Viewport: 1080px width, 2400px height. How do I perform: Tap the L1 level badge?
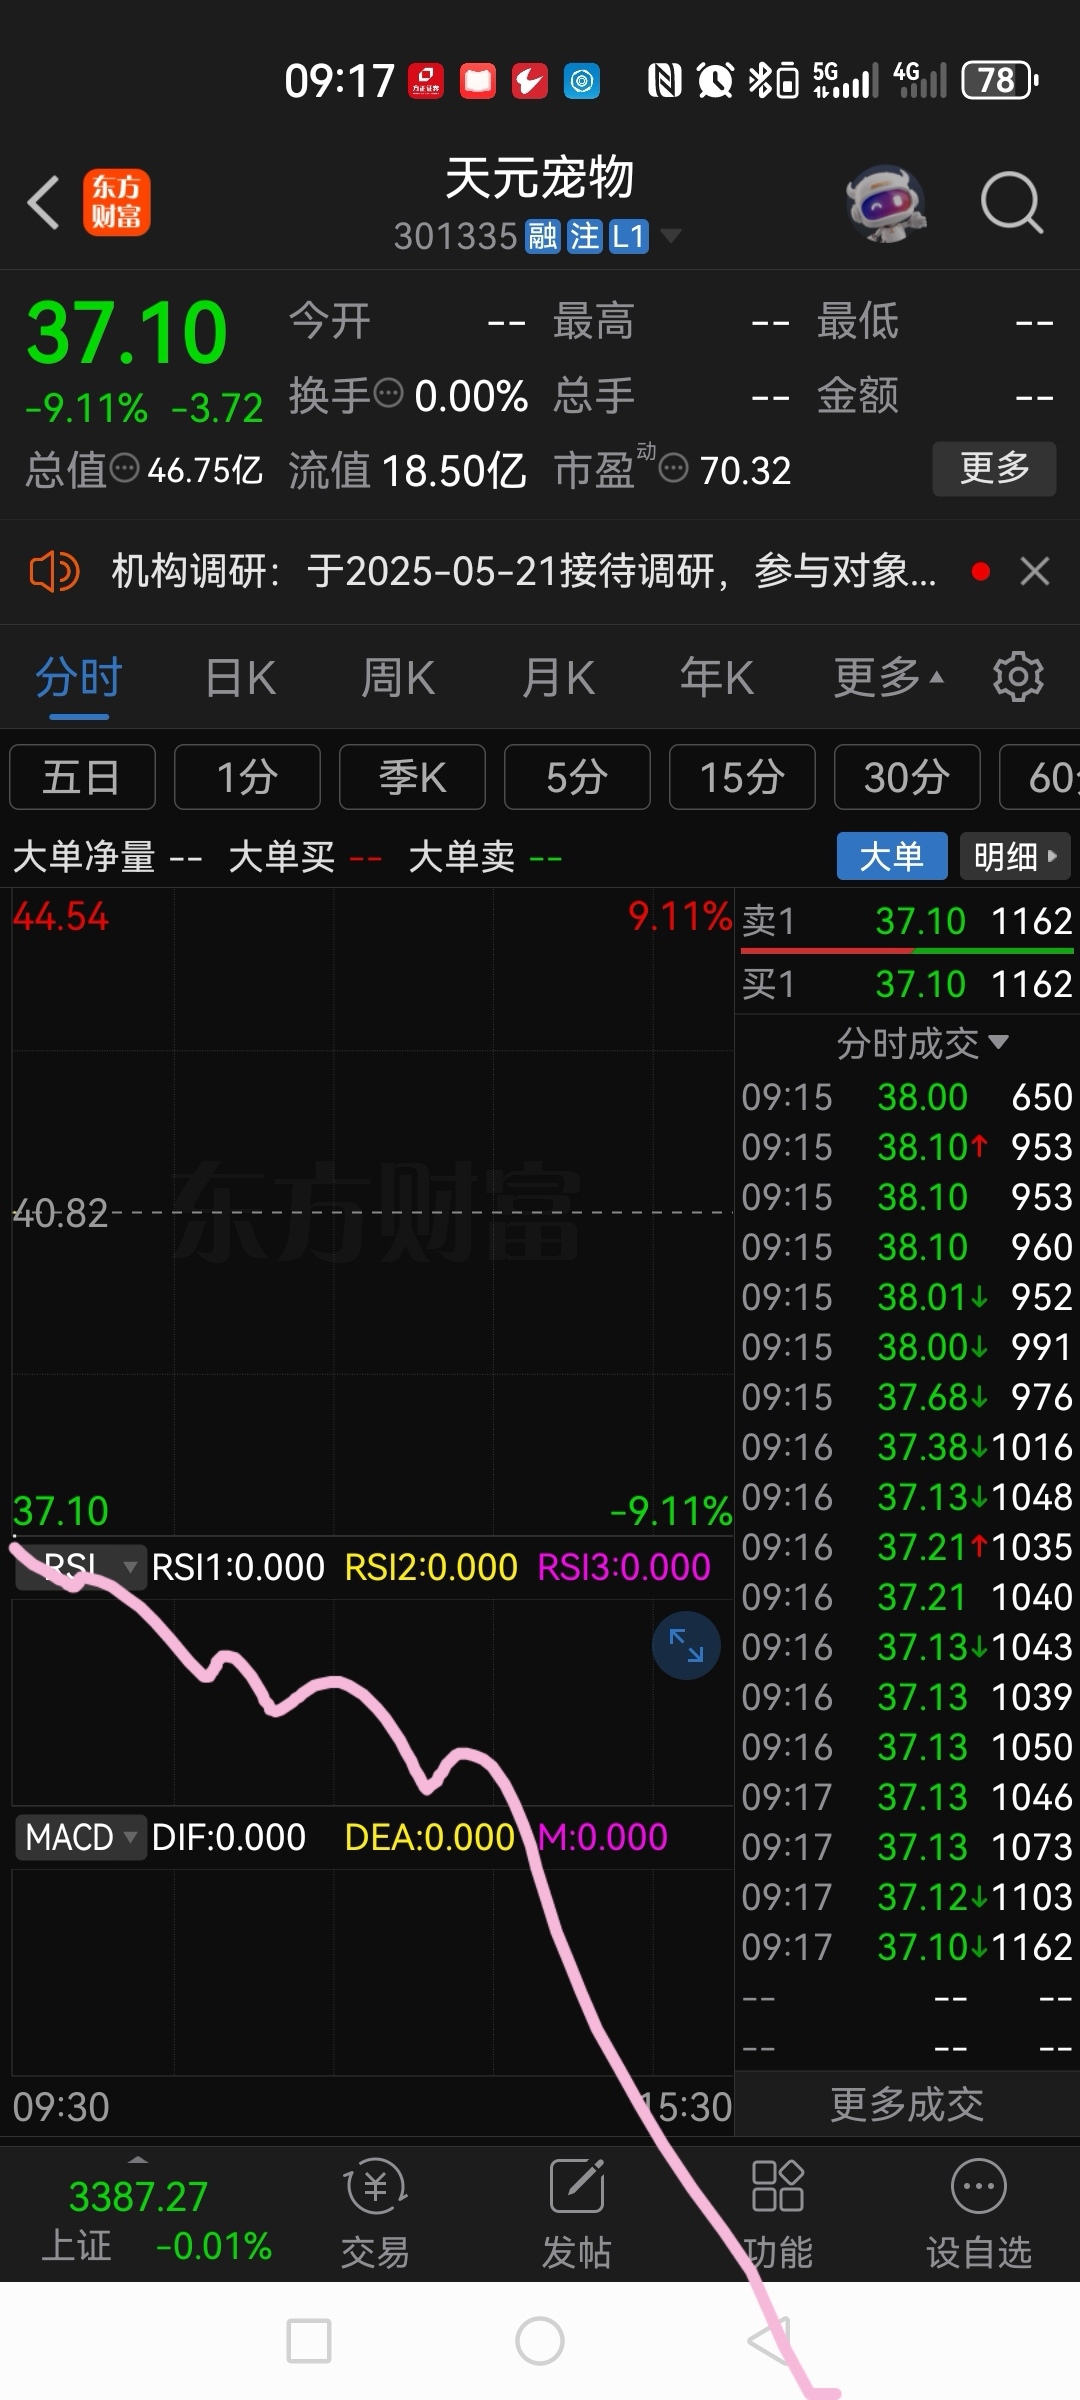(629, 237)
